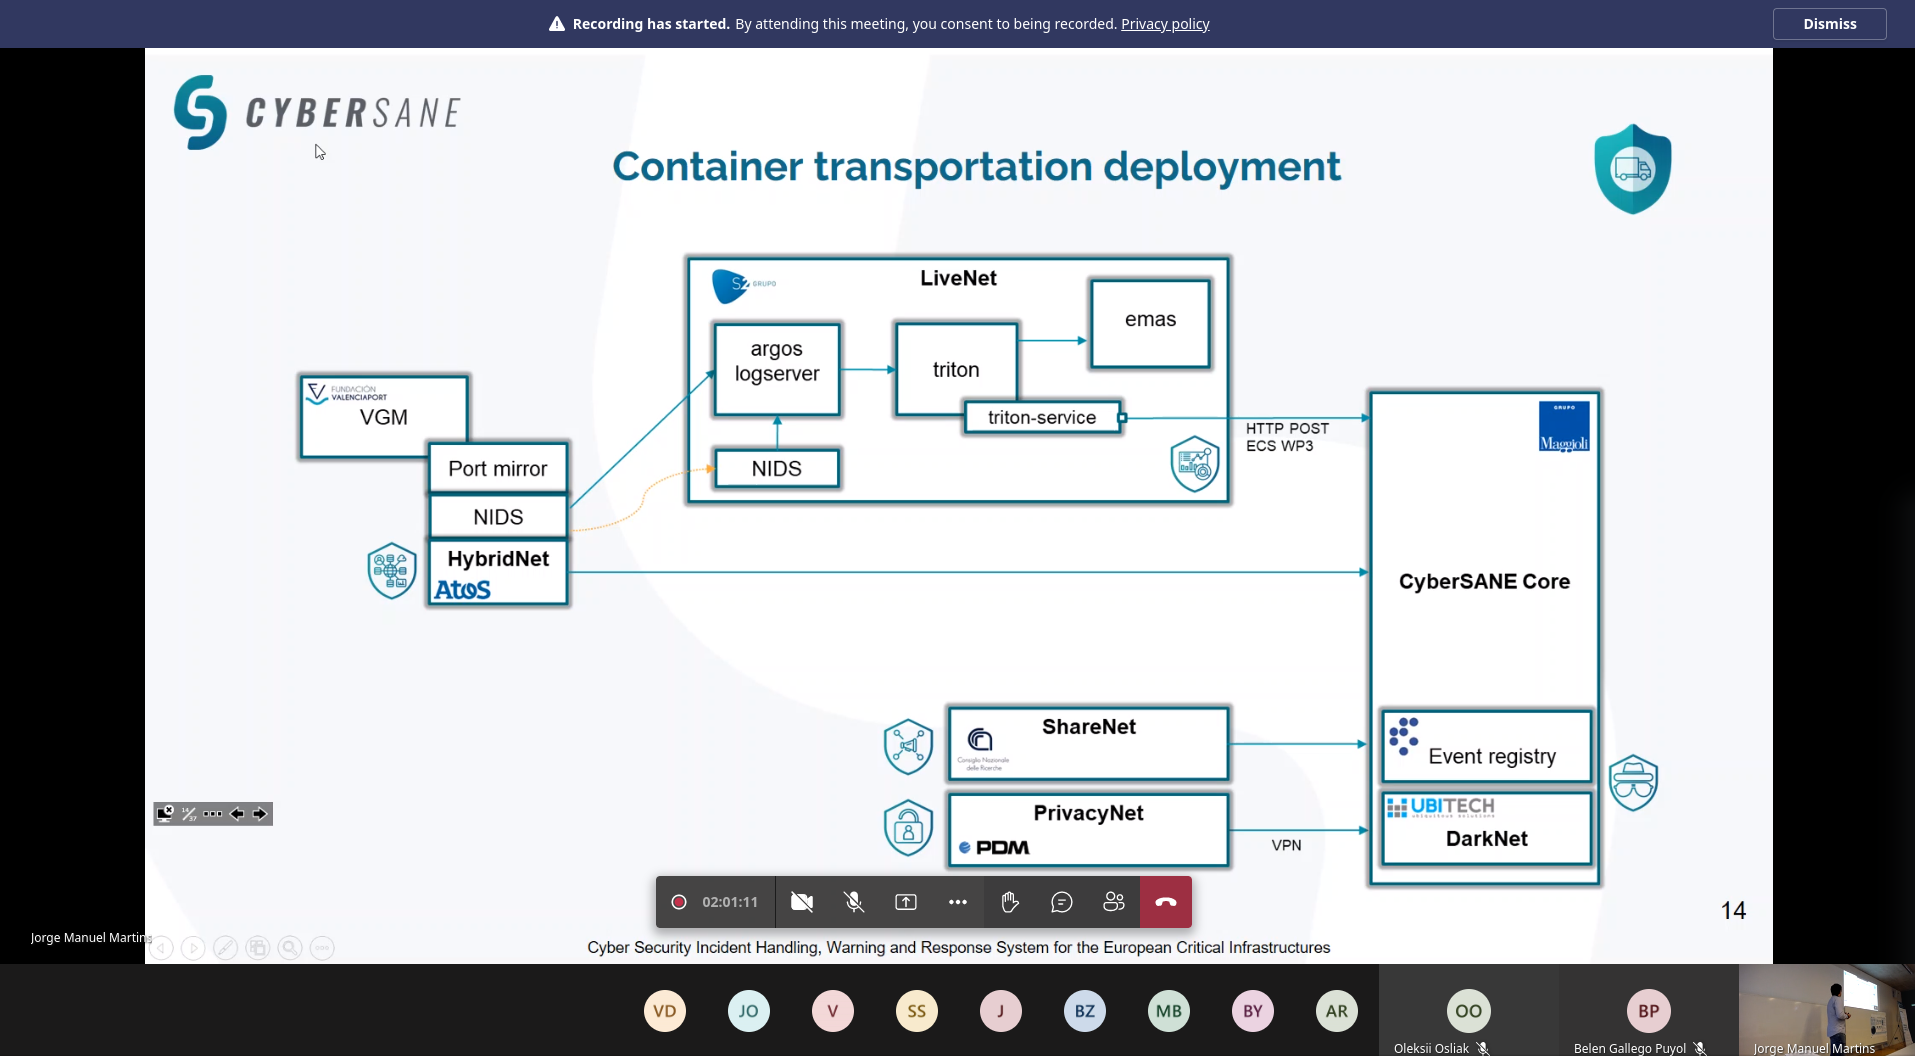Select participant avatar JO
The width and height of the screenshot is (1915, 1056).
(749, 1011)
